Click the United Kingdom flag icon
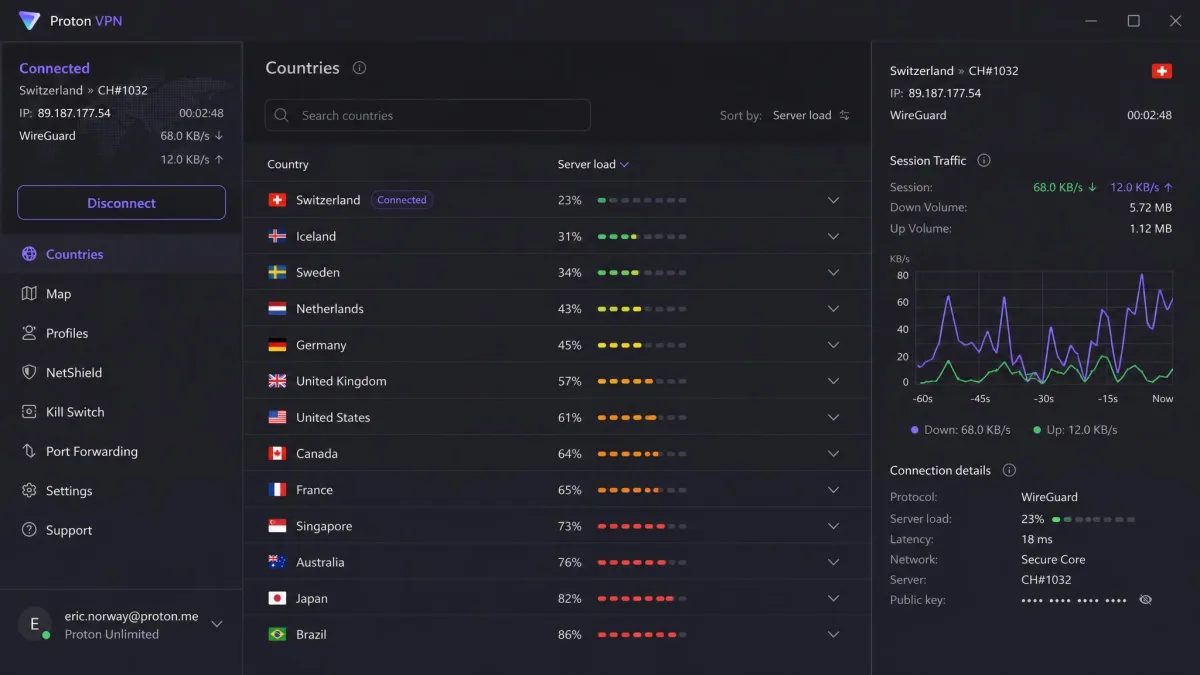 pyautogui.click(x=277, y=381)
